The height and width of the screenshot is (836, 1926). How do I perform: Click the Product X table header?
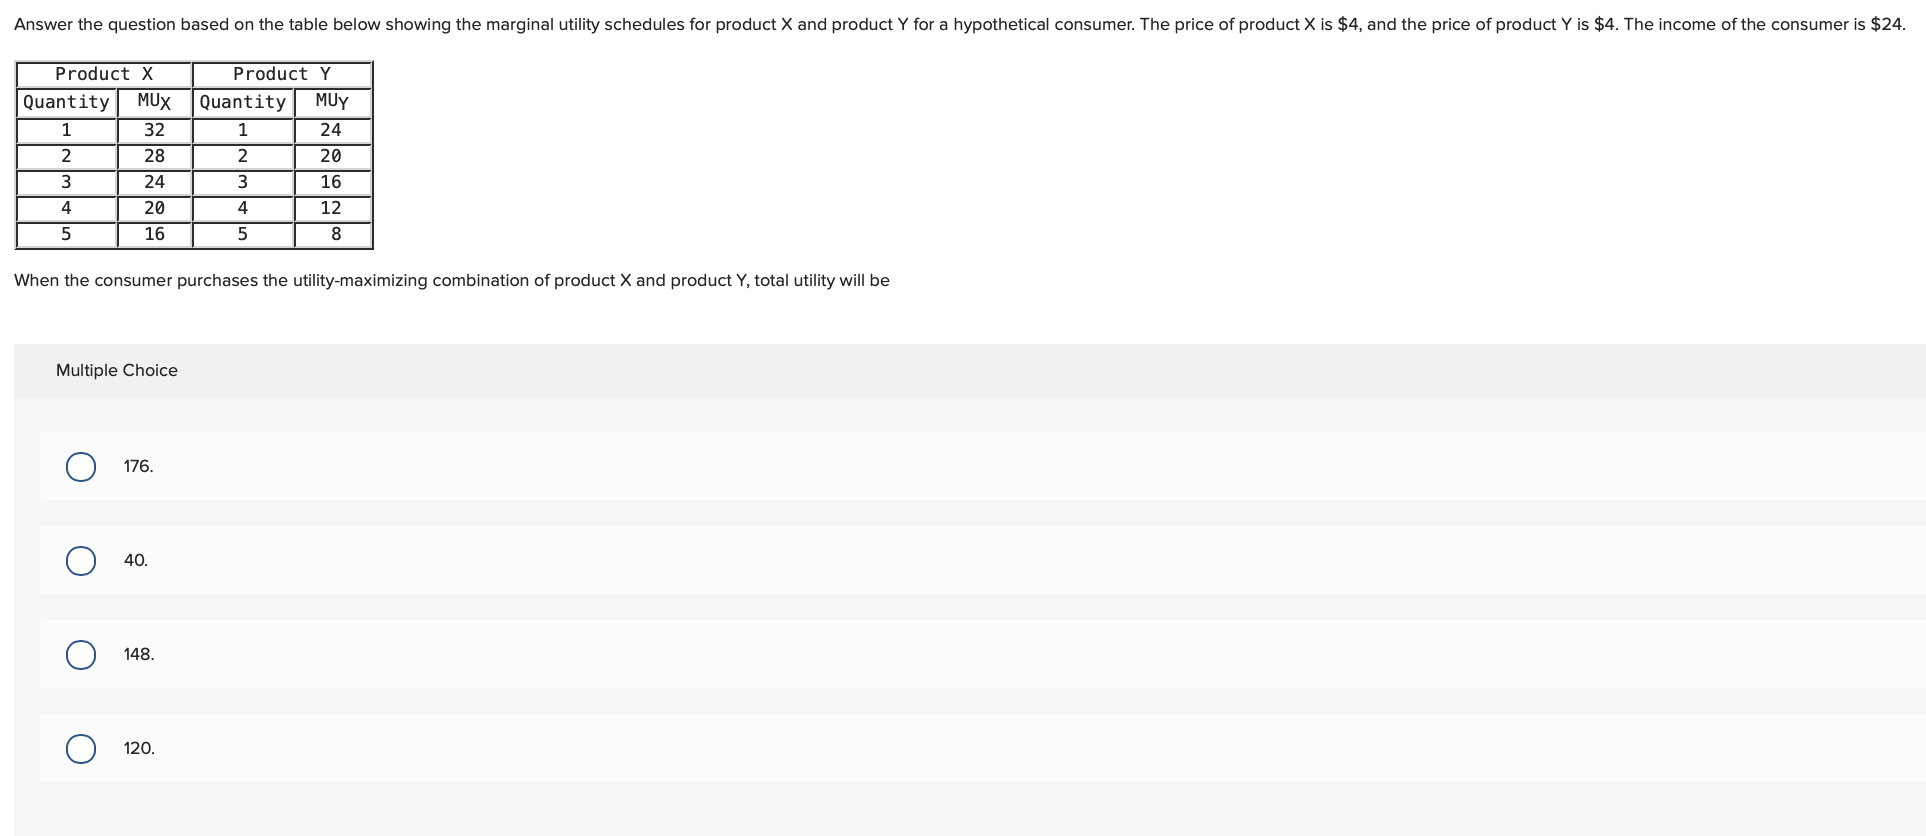[x=104, y=74]
